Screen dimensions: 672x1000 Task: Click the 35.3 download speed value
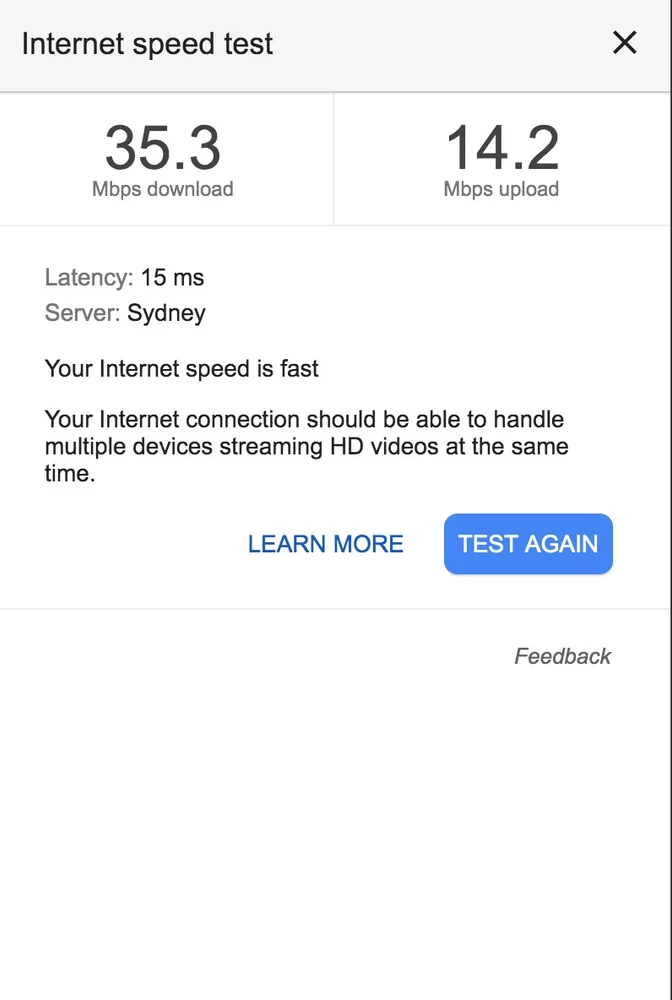(163, 148)
